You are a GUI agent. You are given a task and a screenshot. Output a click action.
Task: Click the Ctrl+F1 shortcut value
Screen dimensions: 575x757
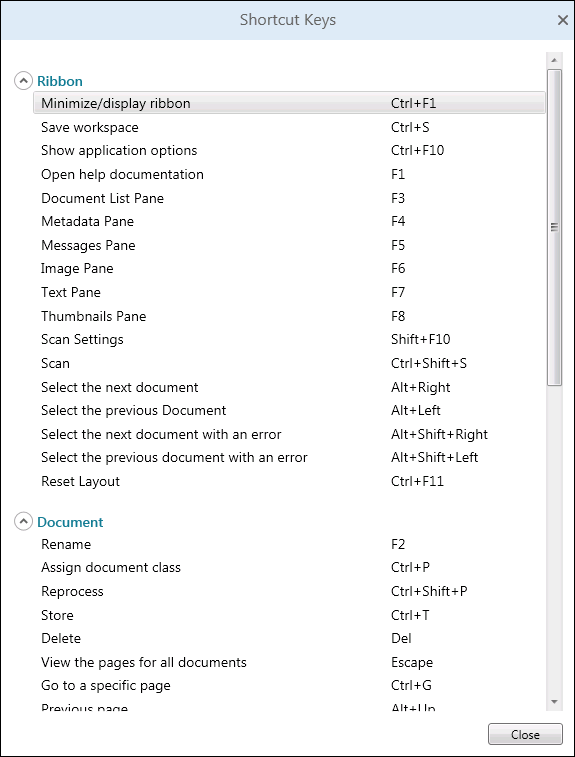click(413, 103)
